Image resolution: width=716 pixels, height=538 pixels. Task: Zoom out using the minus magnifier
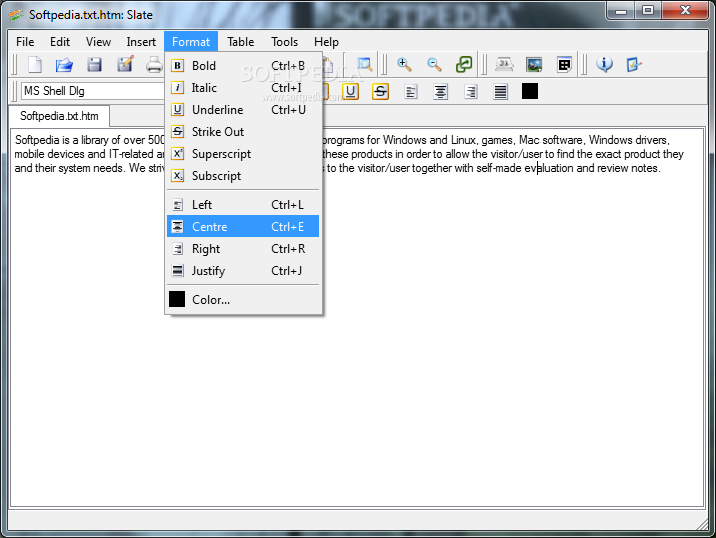[x=434, y=64]
